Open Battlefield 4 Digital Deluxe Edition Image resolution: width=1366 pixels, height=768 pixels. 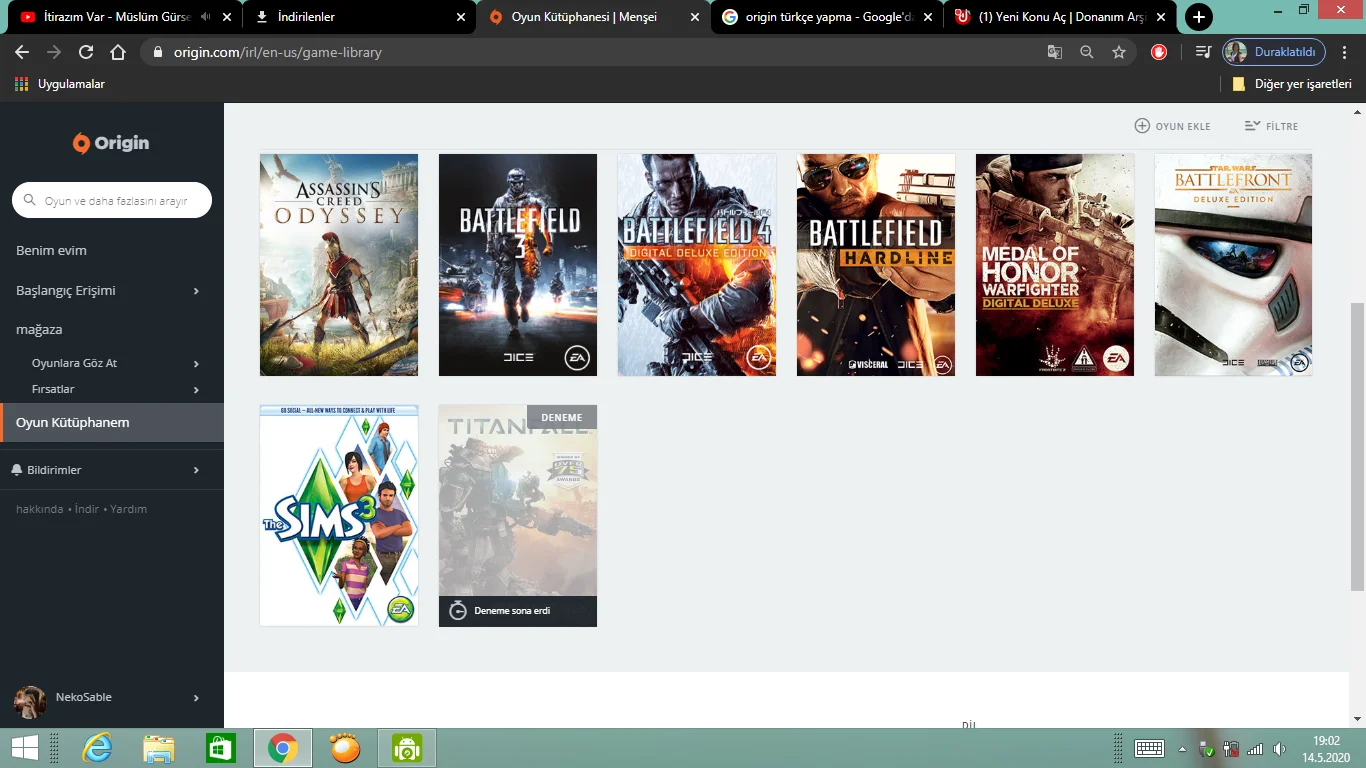pos(697,265)
